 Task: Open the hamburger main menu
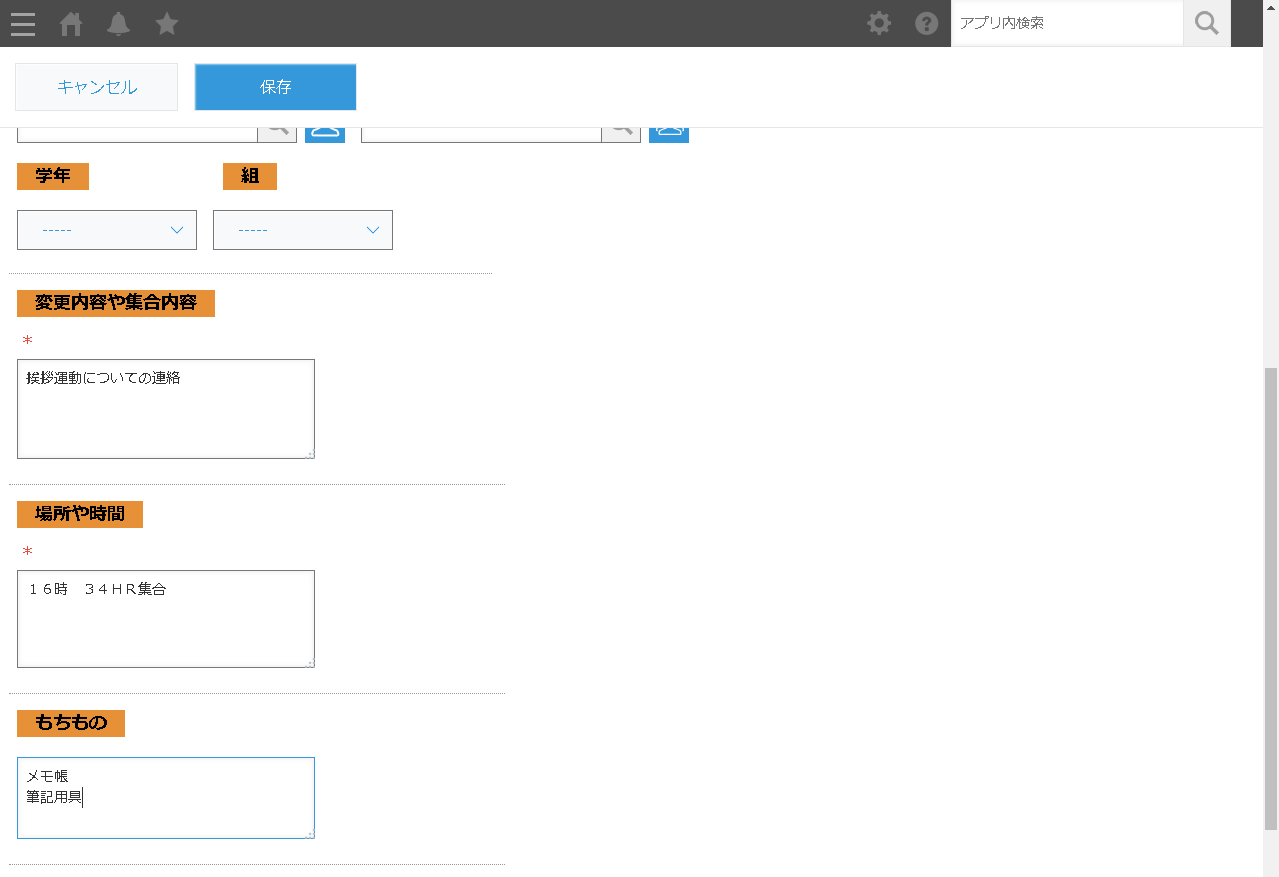pyautogui.click(x=23, y=24)
